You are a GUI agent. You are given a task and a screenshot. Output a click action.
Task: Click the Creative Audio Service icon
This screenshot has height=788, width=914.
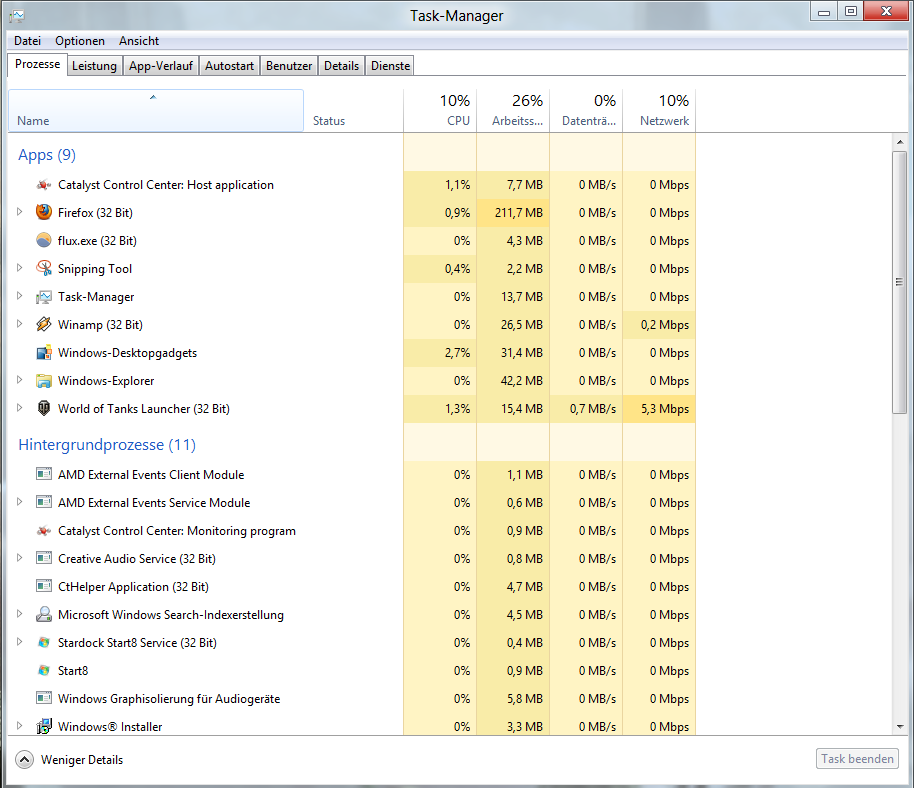click(44, 558)
